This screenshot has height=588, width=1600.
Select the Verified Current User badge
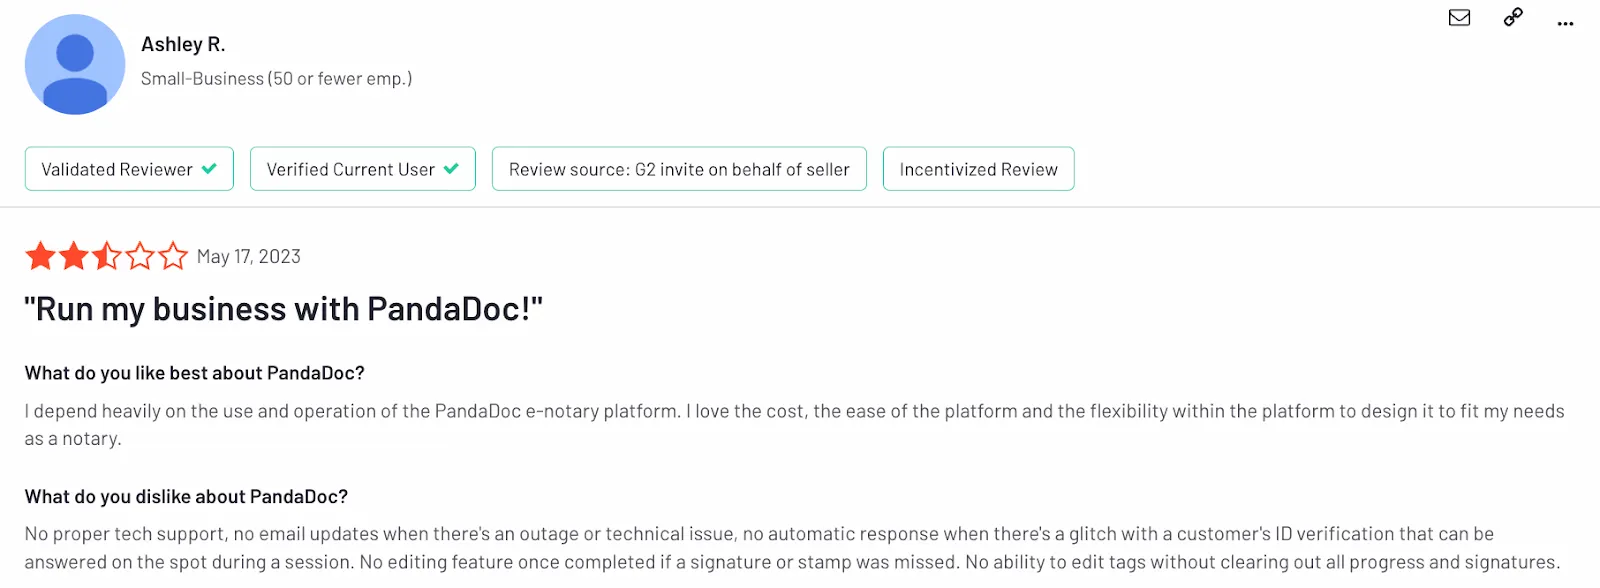tap(362, 168)
